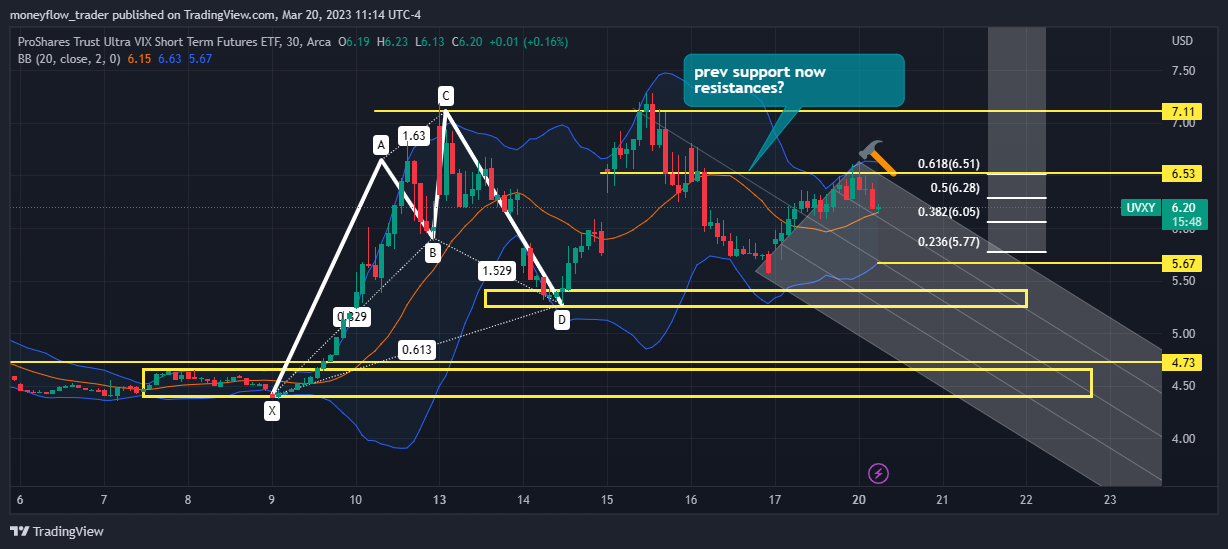Click date 10 on the time axis
The height and width of the screenshot is (549, 1228).
click(x=355, y=498)
